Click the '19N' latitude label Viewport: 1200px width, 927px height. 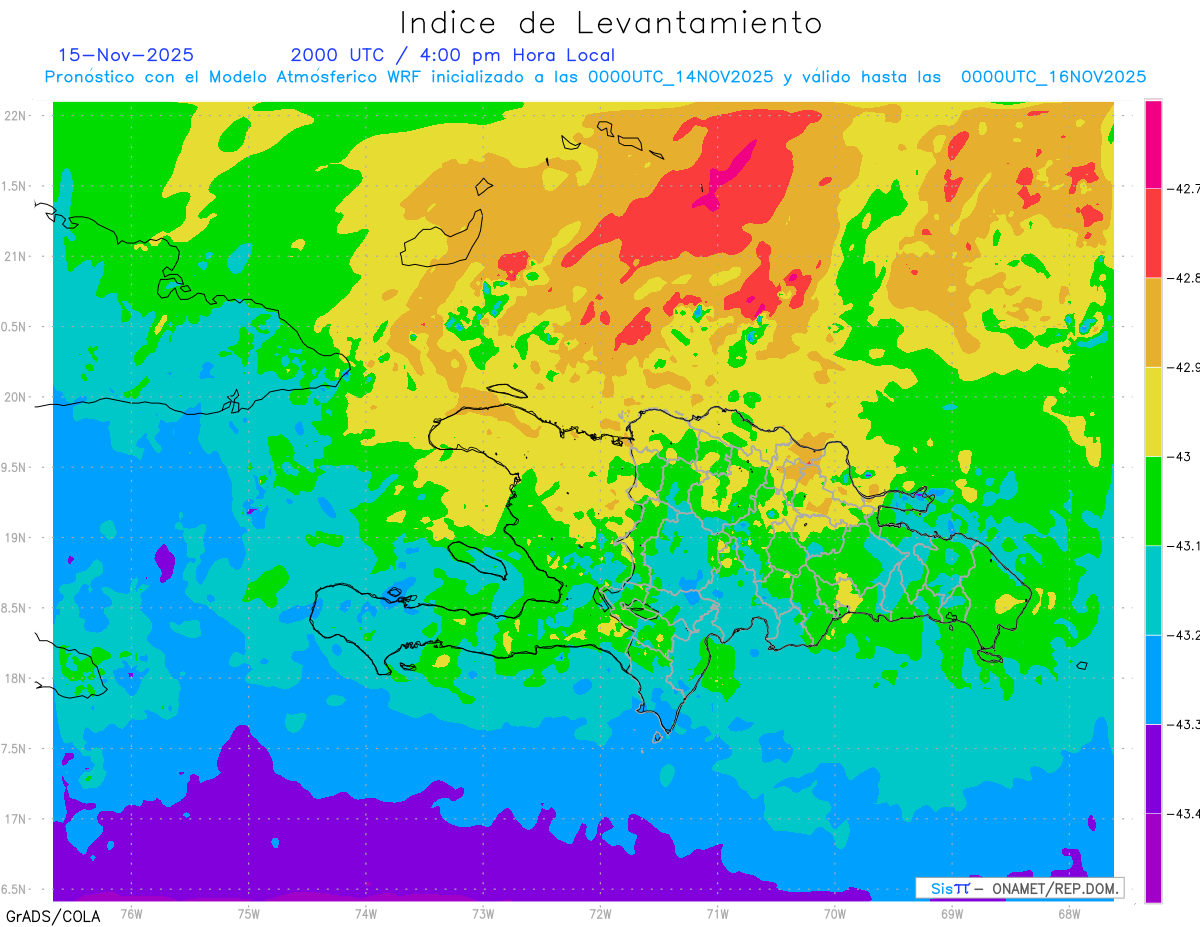(x=15, y=538)
